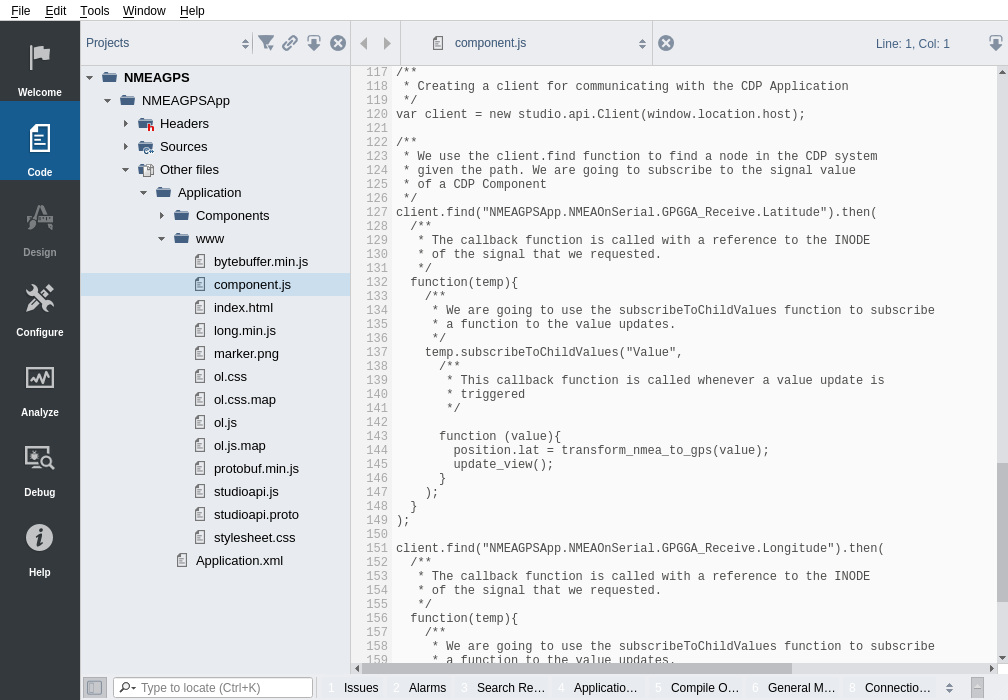
Task: Go forward in editor navigation history
Action: click(387, 43)
